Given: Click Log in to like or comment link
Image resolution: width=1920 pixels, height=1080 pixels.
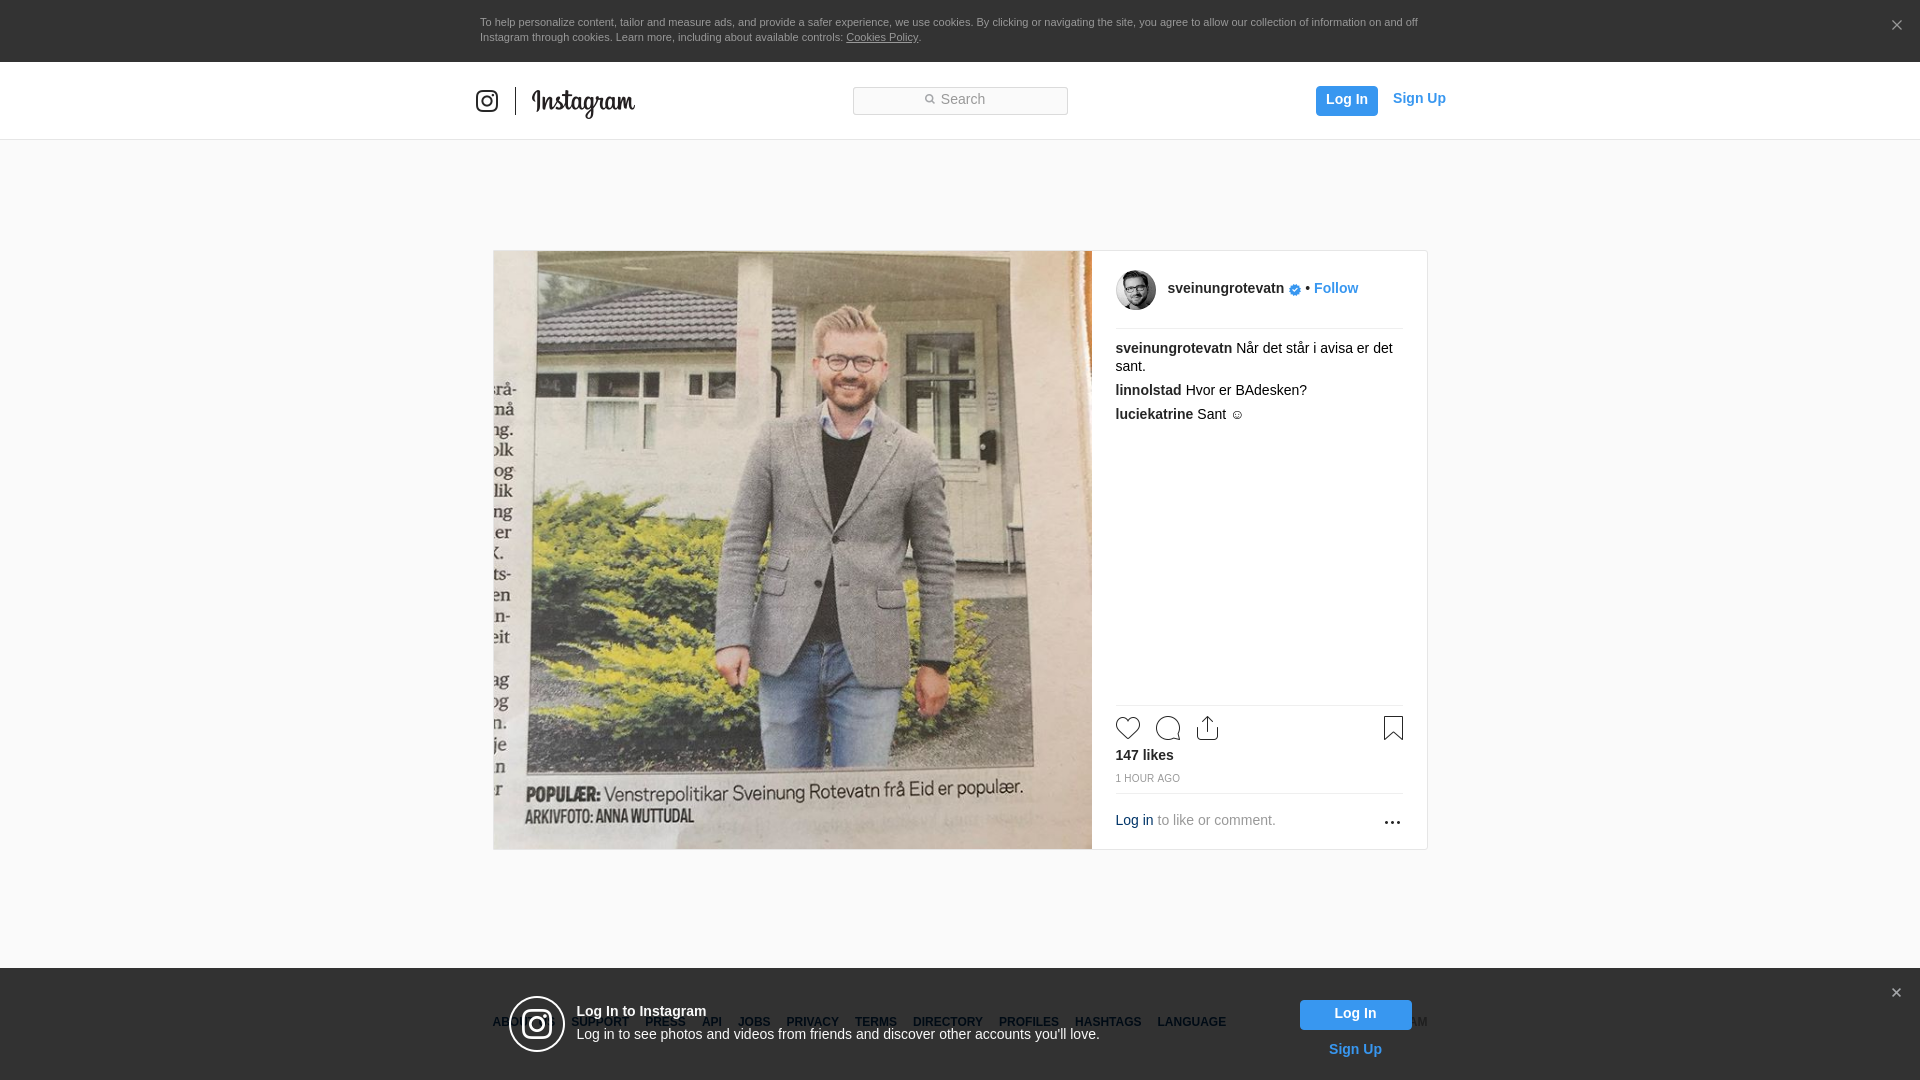Looking at the screenshot, I should (x=1135, y=820).
